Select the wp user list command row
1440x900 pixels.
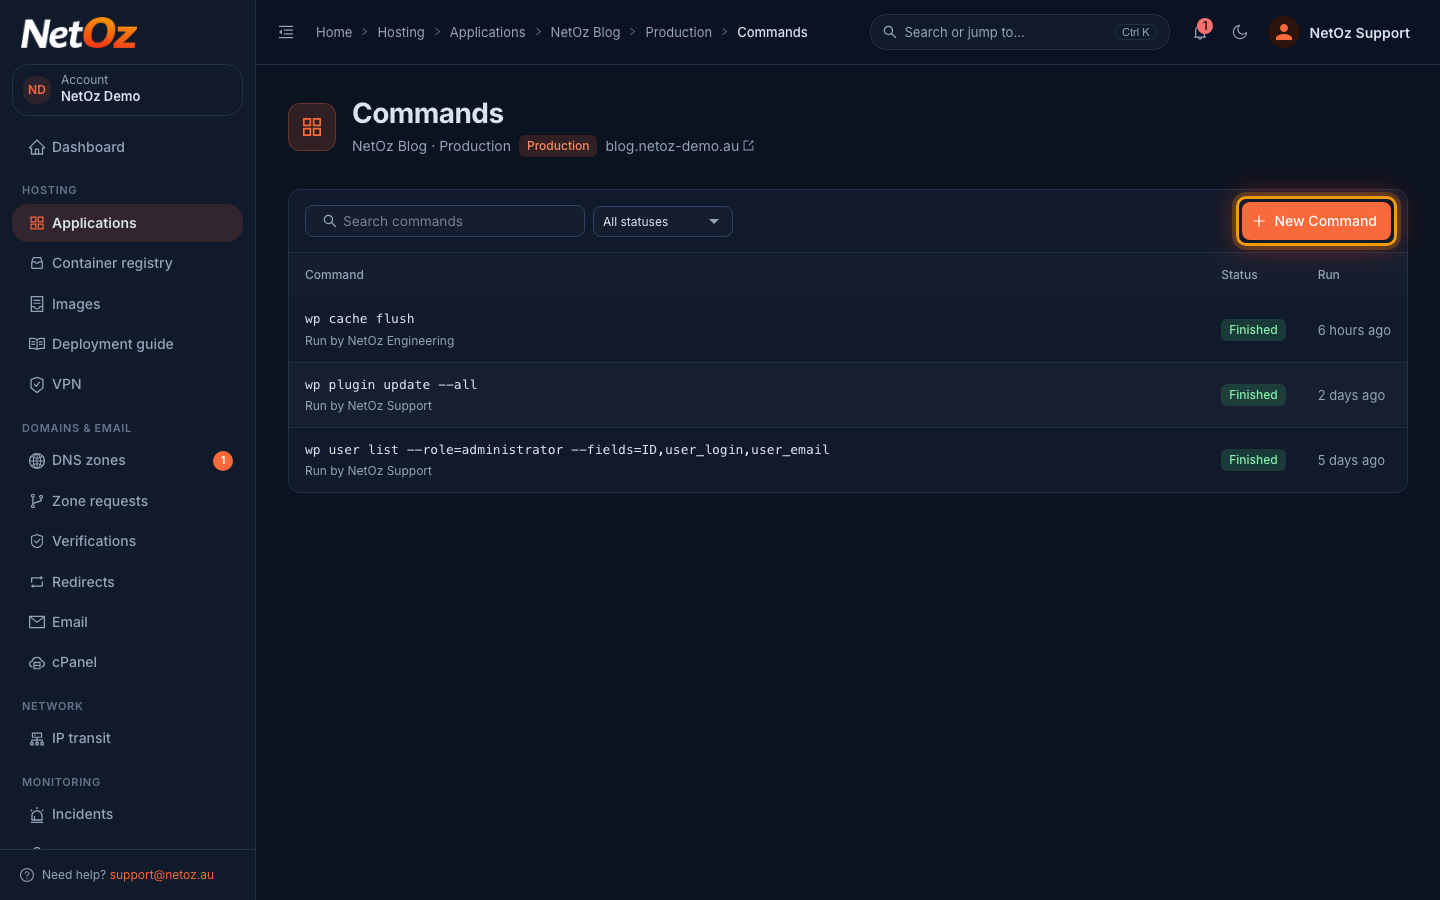(x=848, y=460)
